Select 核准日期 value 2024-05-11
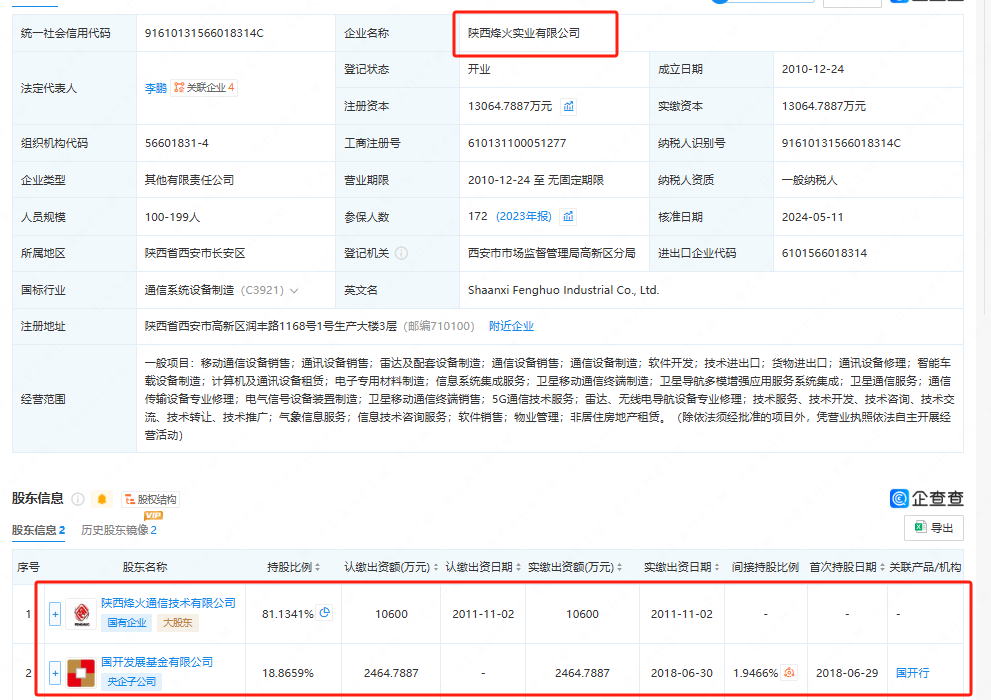The height and width of the screenshot is (700, 991). point(813,217)
